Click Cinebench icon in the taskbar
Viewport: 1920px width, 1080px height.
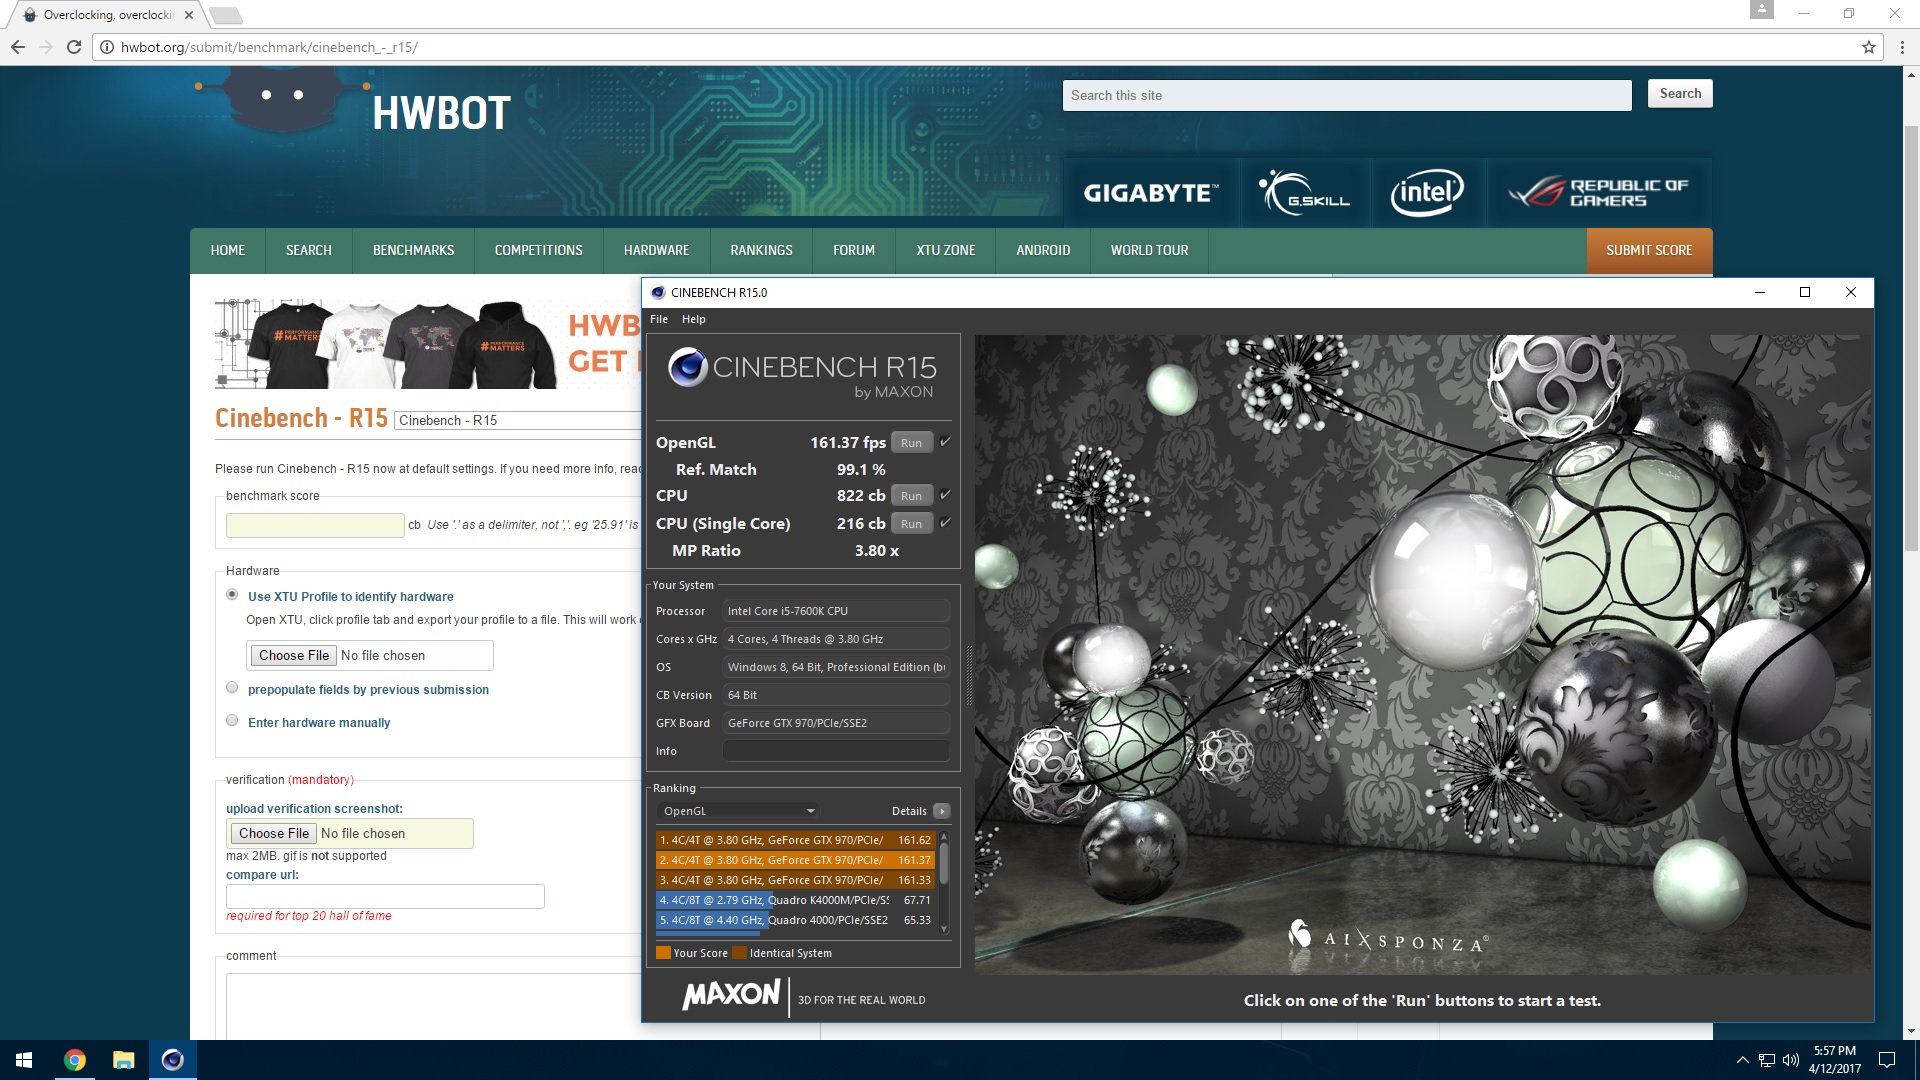pos(173,1060)
